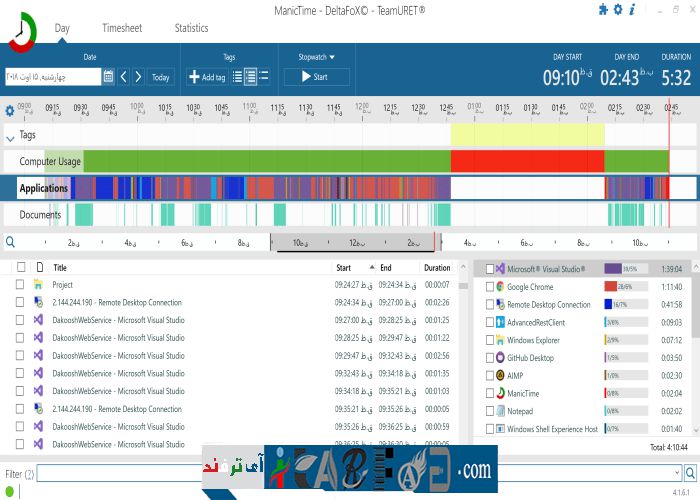The width and height of the screenshot is (700, 500).
Task: Switch to the Timesheet tab
Action: pos(122,29)
